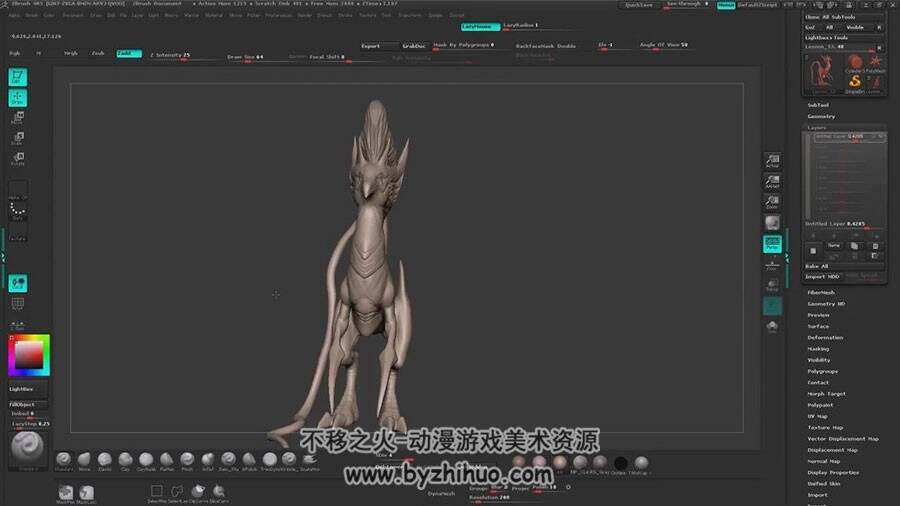Toggle the Floor grid icon

pos(773,264)
